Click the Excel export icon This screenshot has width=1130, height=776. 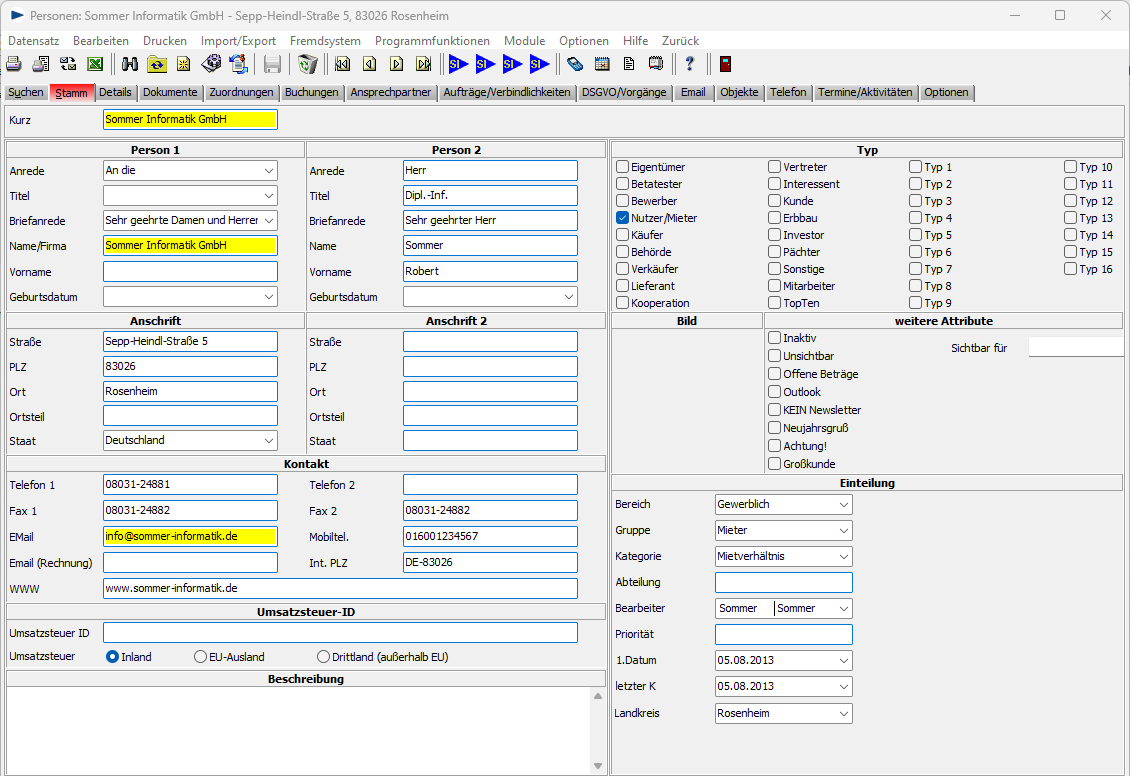coord(95,65)
